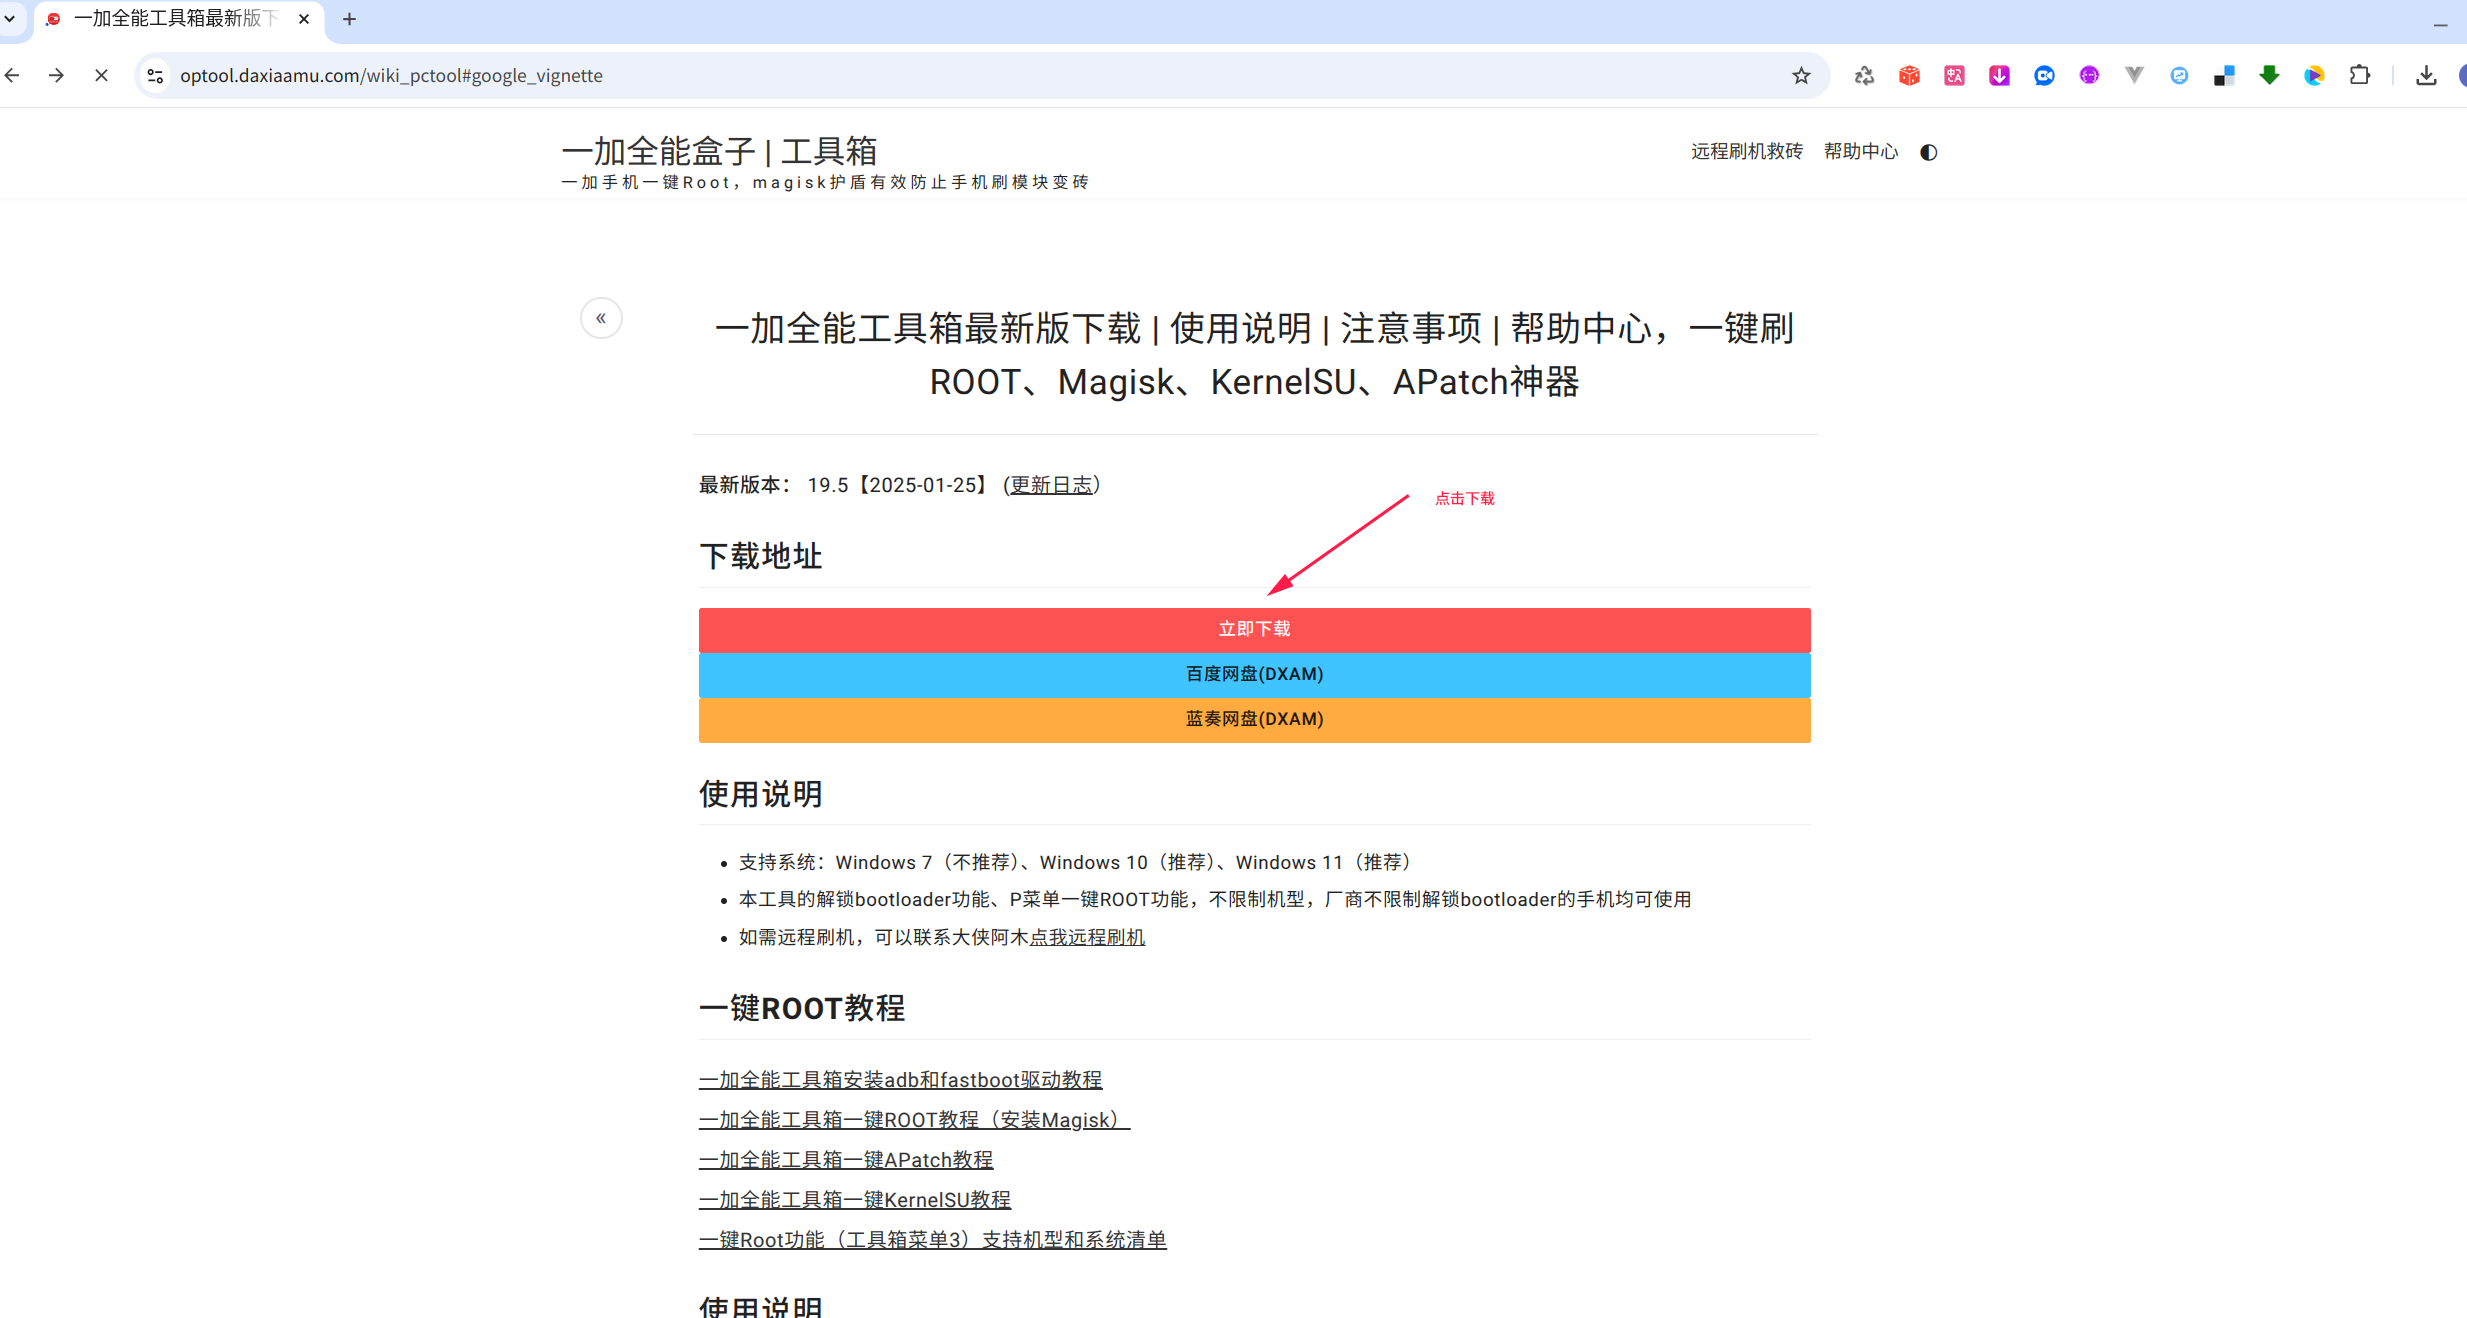The height and width of the screenshot is (1318, 2467).
Task: Toggle dark mode half-circle icon
Action: (1929, 152)
